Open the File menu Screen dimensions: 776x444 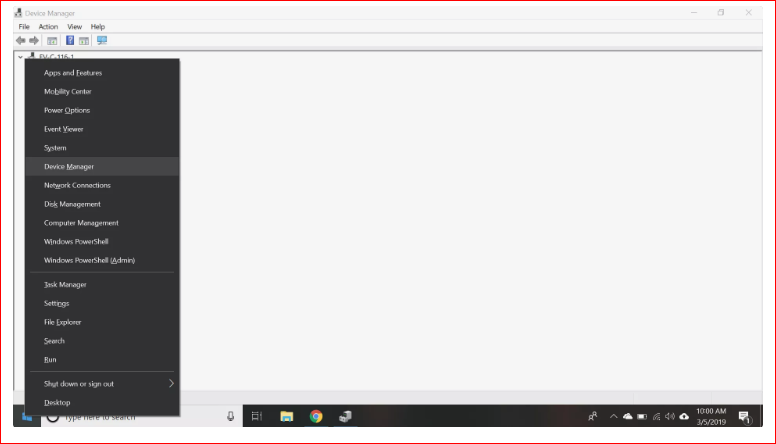pos(24,27)
